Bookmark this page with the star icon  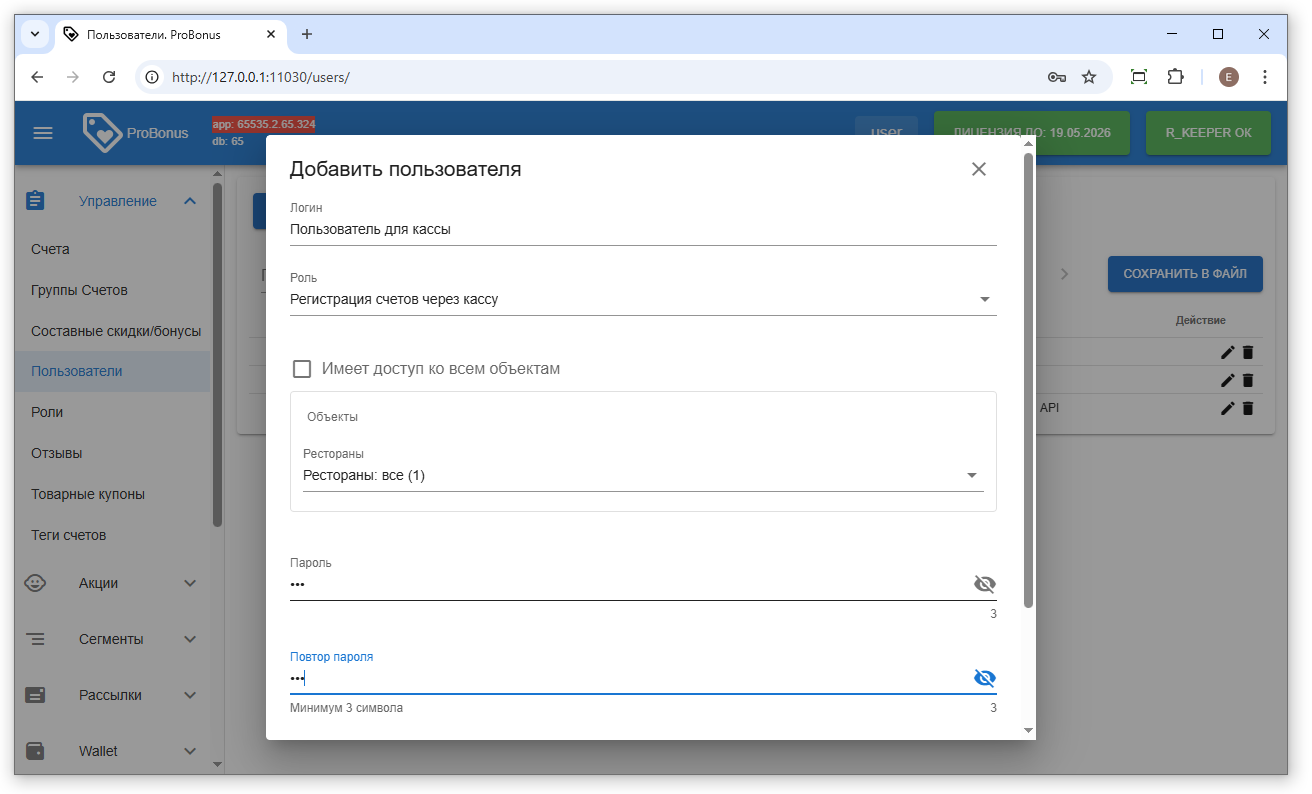pos(1089,77)
